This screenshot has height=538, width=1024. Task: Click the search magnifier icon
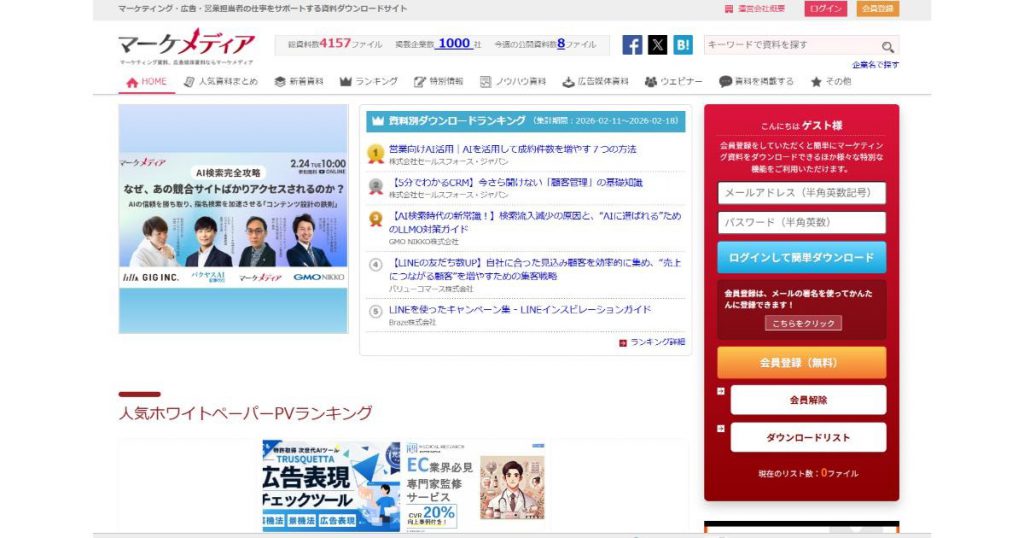(x=887, y=46)
